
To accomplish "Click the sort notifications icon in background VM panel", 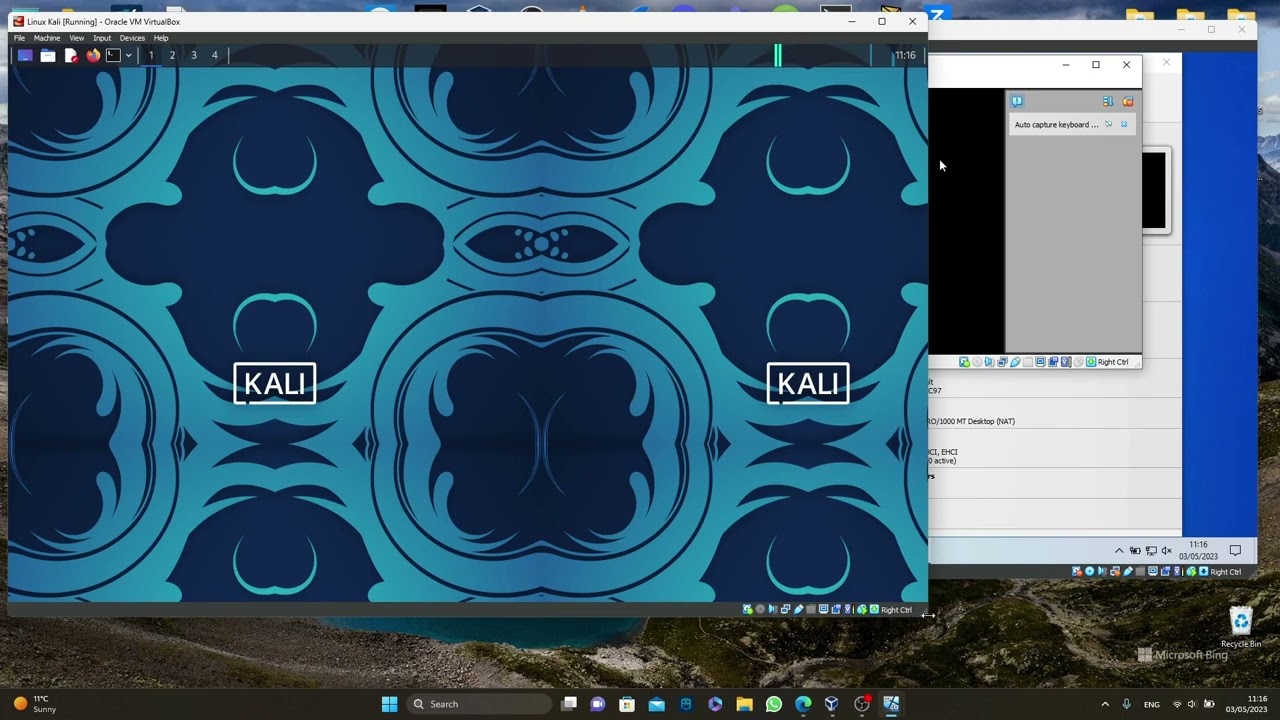I will point(1108,101).
